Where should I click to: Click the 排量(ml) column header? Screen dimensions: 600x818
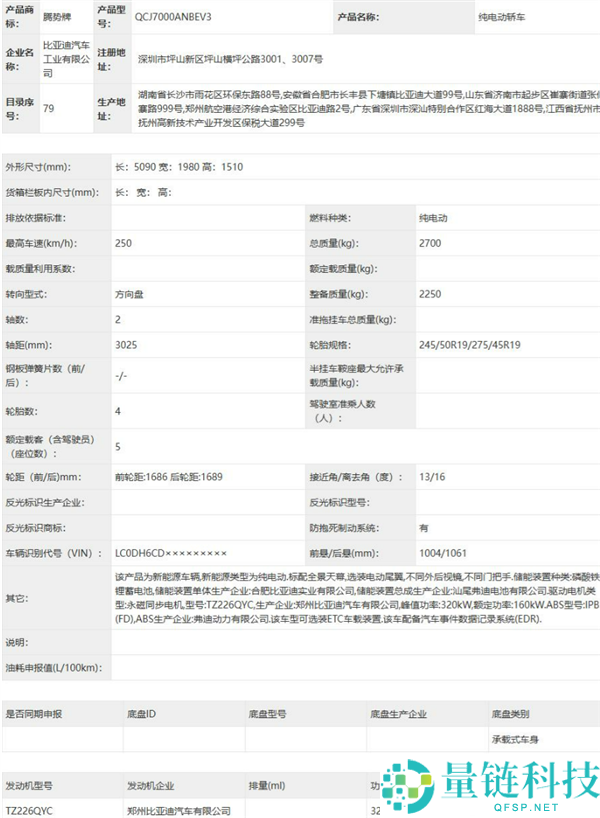(267, 786)
